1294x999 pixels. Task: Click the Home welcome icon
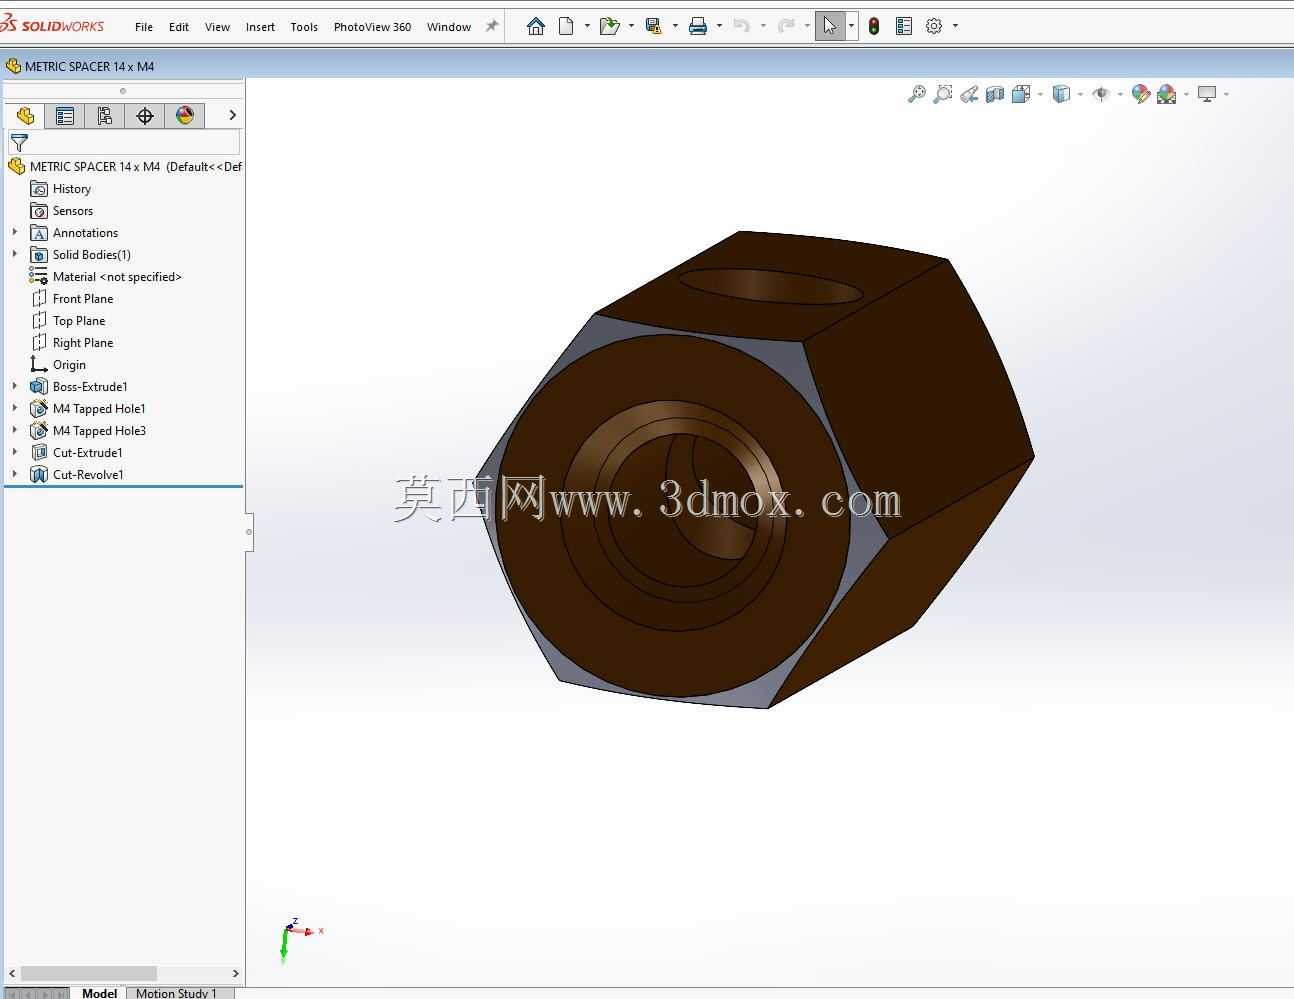[536, 26]
